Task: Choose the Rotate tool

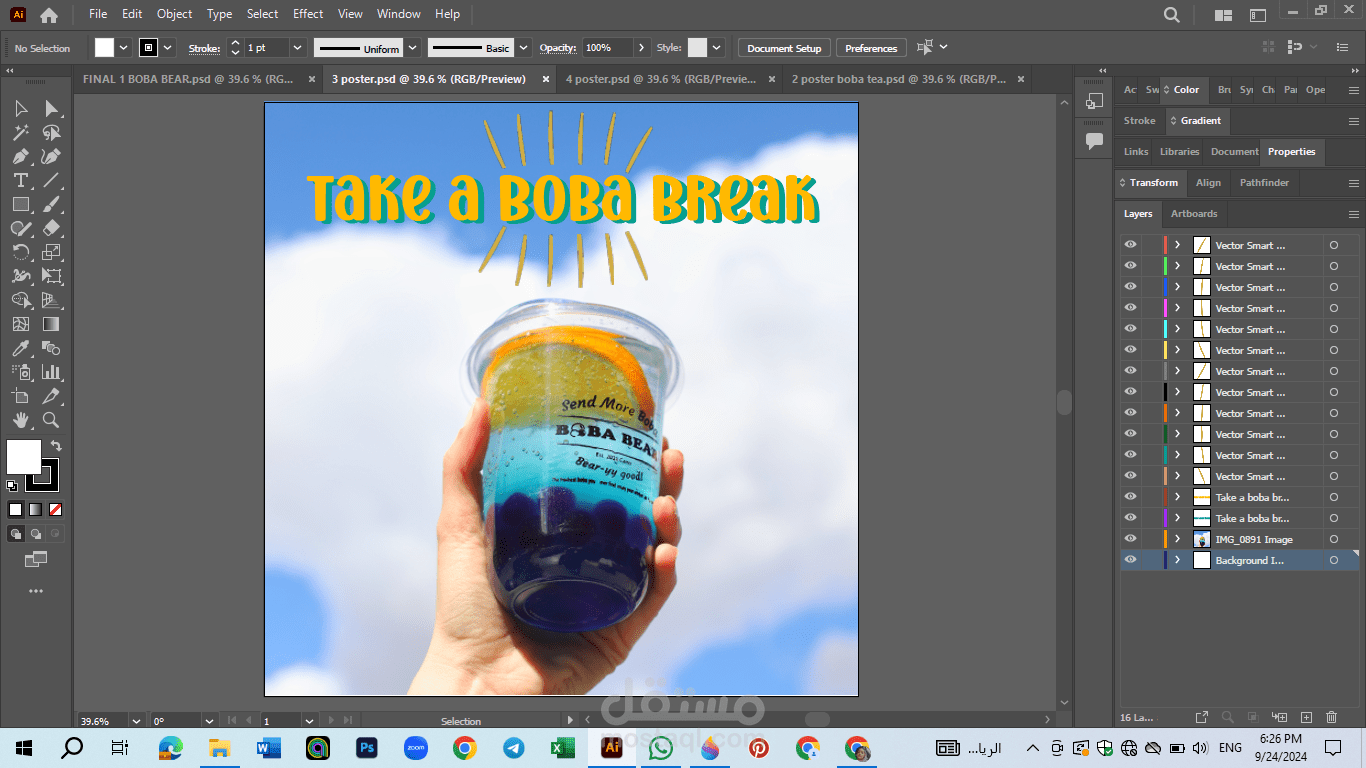Action: tap(21, 252)
